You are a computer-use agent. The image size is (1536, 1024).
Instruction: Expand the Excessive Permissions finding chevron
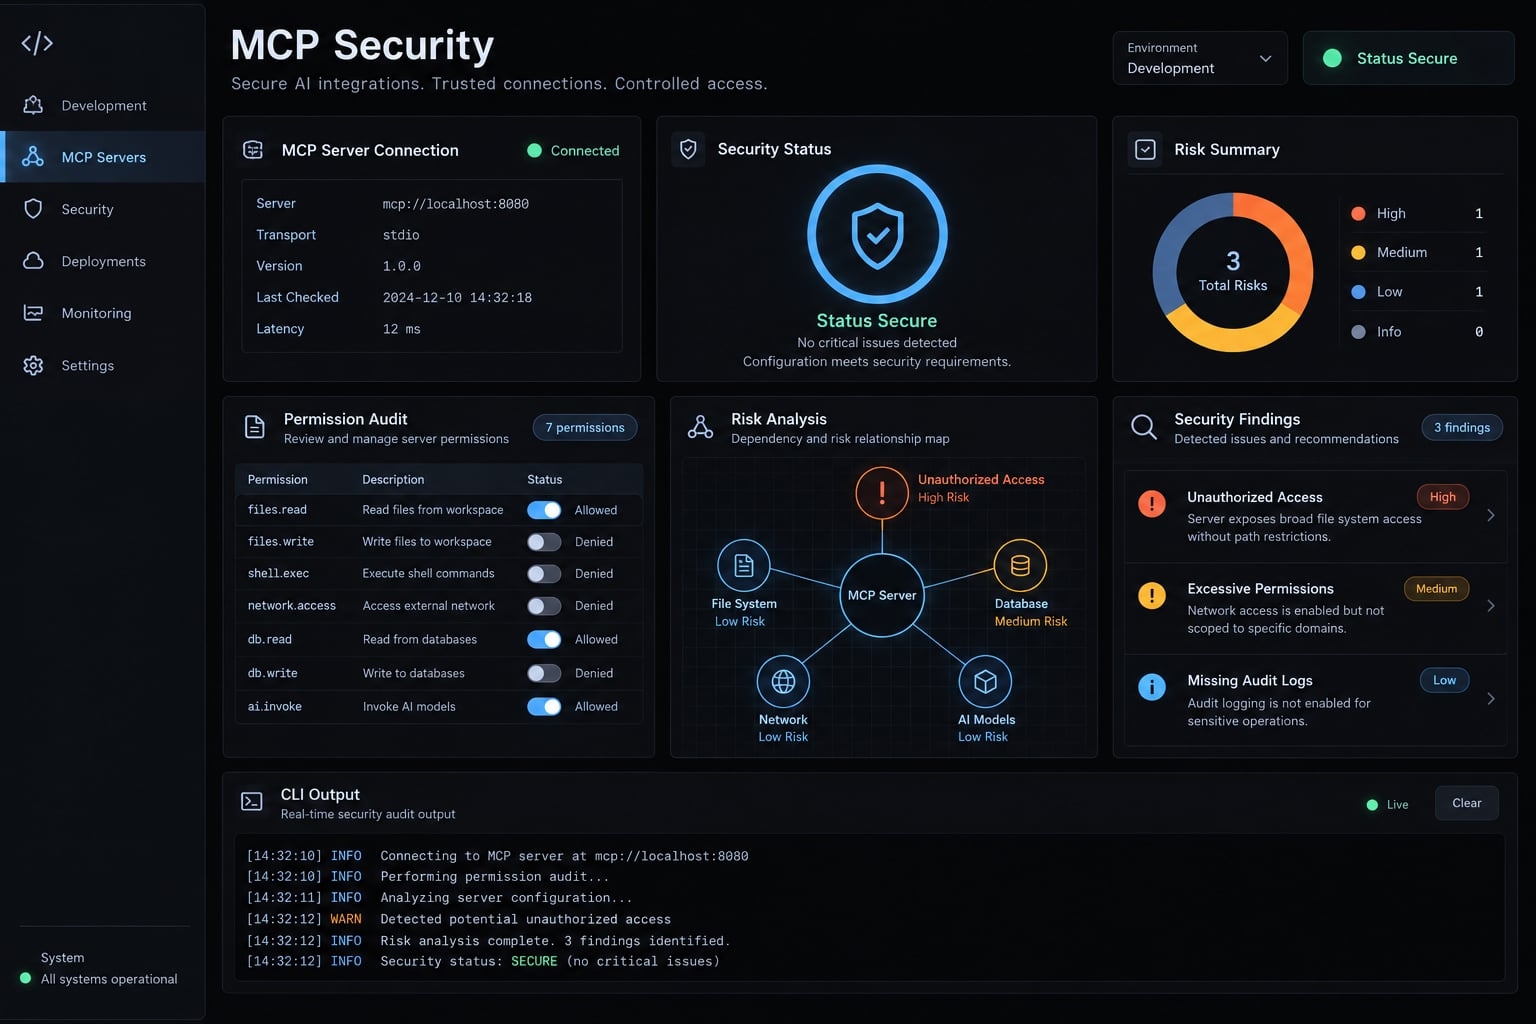tap(1491, 606)
